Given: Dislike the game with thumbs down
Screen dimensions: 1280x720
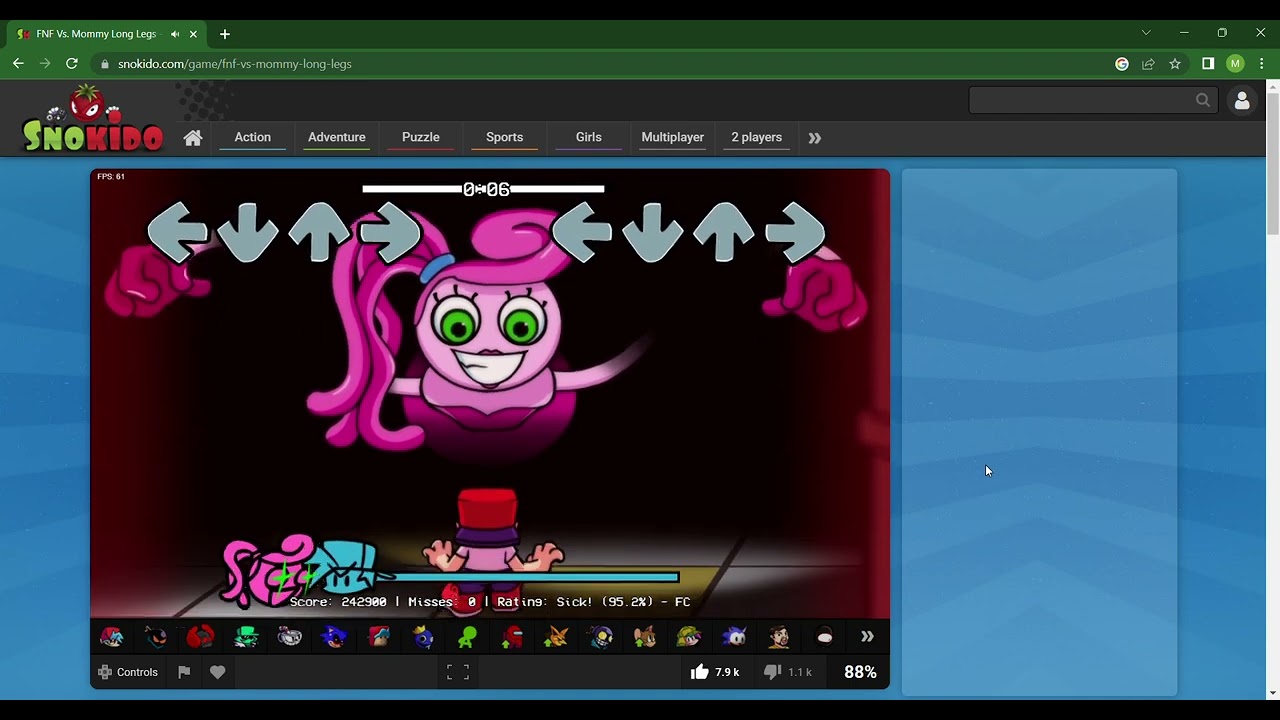Looking at the screenshot, I should click(788, 672).
